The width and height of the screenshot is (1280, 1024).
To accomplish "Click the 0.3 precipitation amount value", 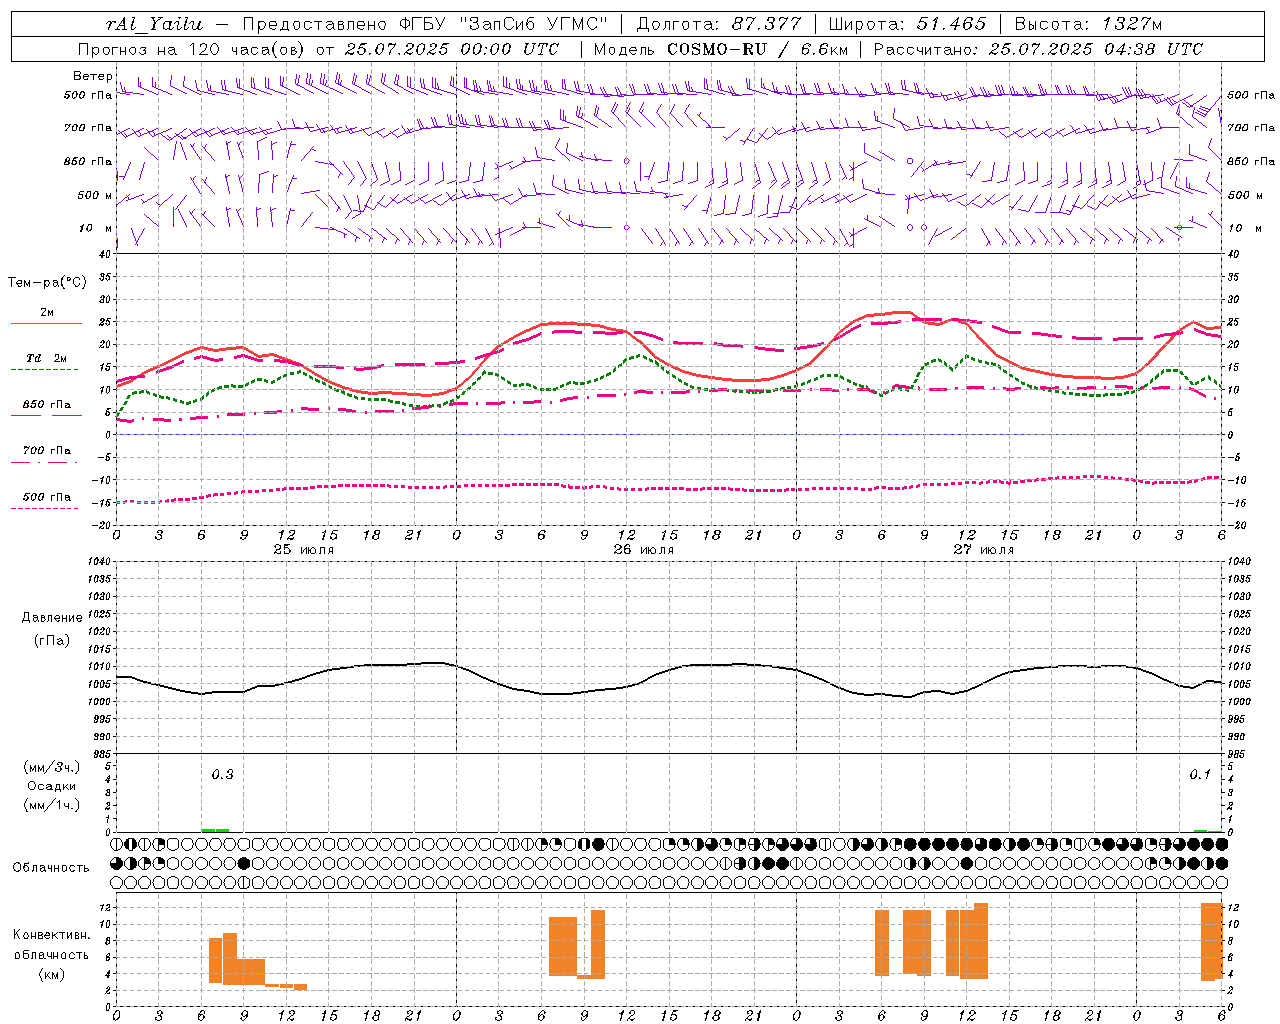I will pyautogui.click(x=222, y=775).
